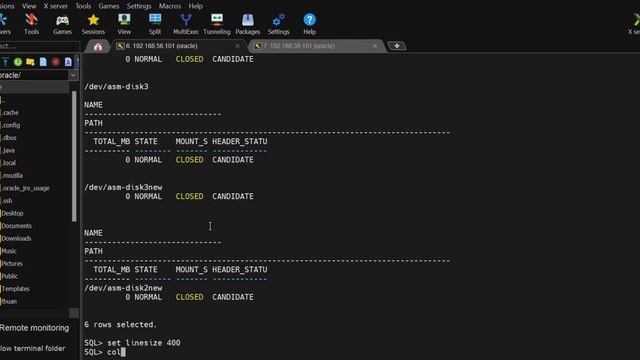The height and width of the screenshot is (360, 640).
Task: Select the .local folder
Action: (x=9, y=163)
